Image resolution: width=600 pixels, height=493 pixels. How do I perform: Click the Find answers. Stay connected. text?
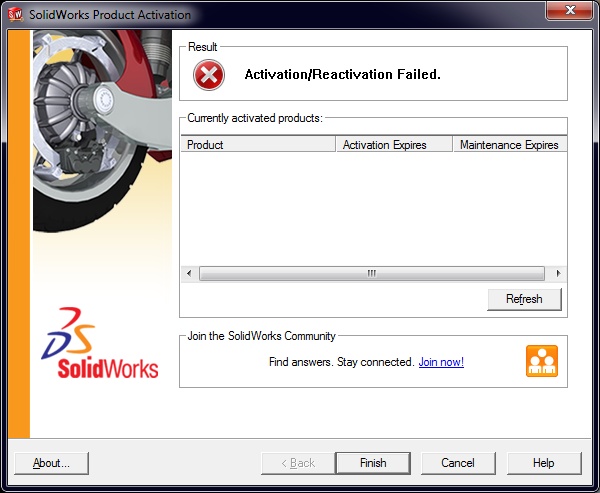[x=342, y=362]
